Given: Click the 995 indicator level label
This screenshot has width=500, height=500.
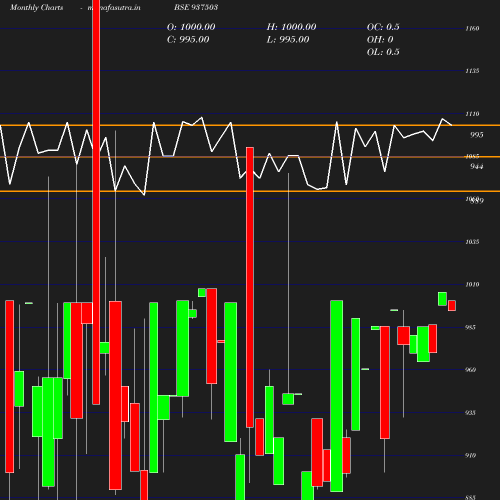Looking at the screenshot, I should point(477,135).
